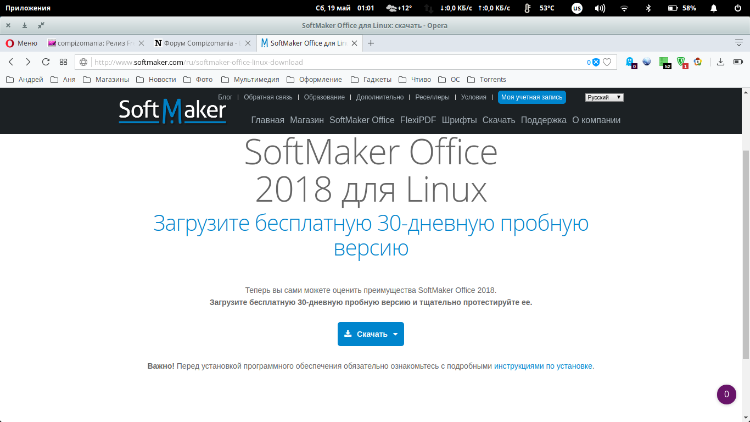Screen dimensions: 750x422
Task: Reload the current page
Action: click(x=46, y=62)
